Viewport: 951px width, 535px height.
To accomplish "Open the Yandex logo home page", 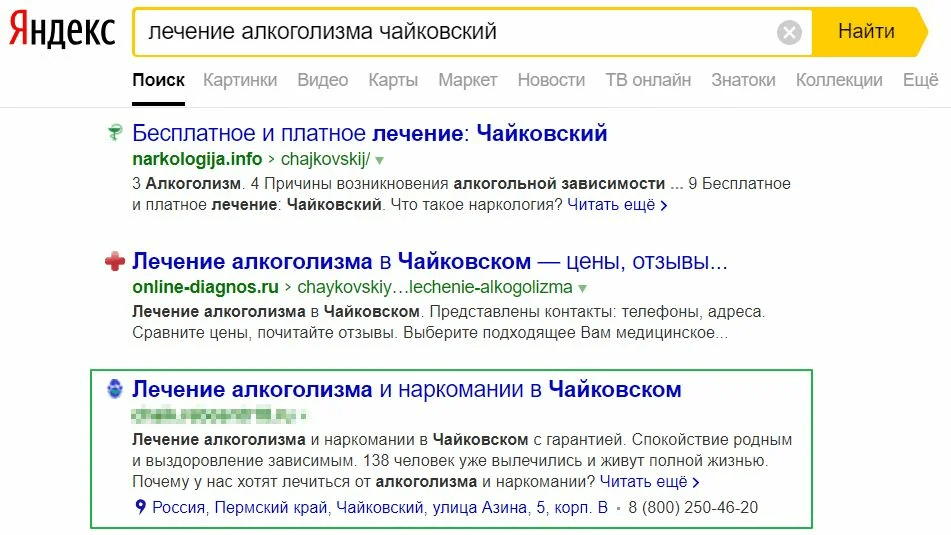I will (x=62, y=30).
